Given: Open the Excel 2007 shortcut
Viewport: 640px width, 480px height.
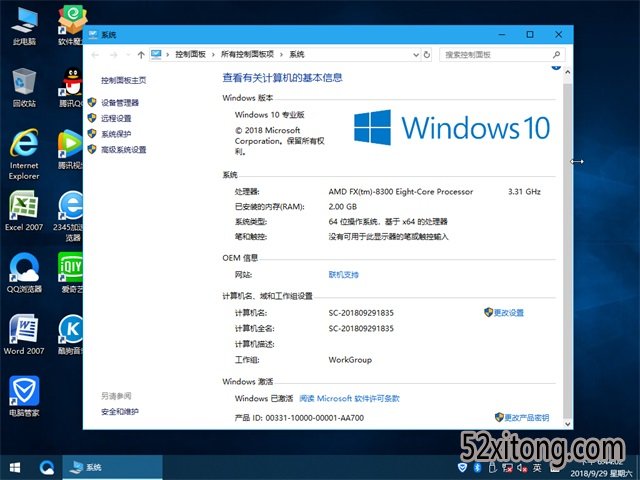Looking at the screenshot, I should point(24,211).
